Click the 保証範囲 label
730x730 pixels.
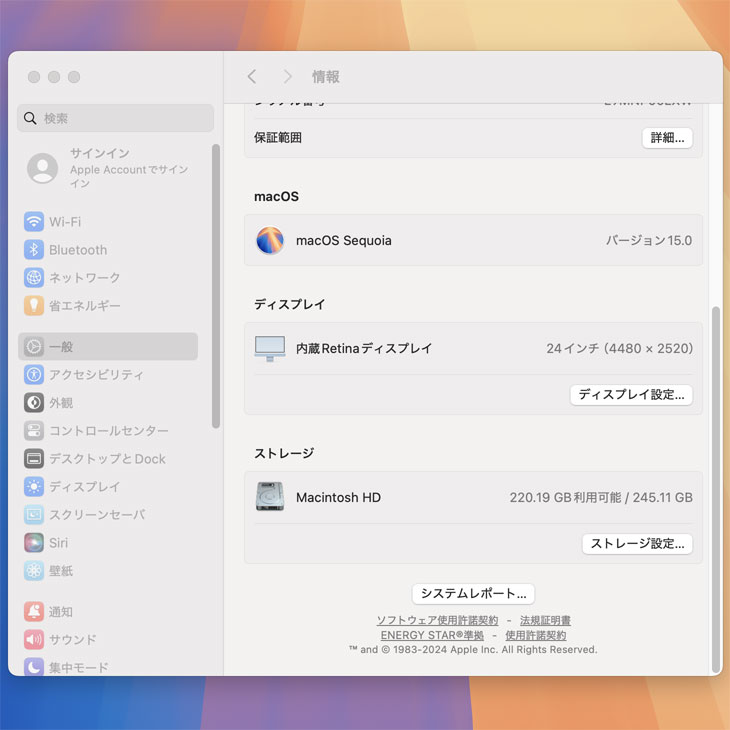pos(278,138)
